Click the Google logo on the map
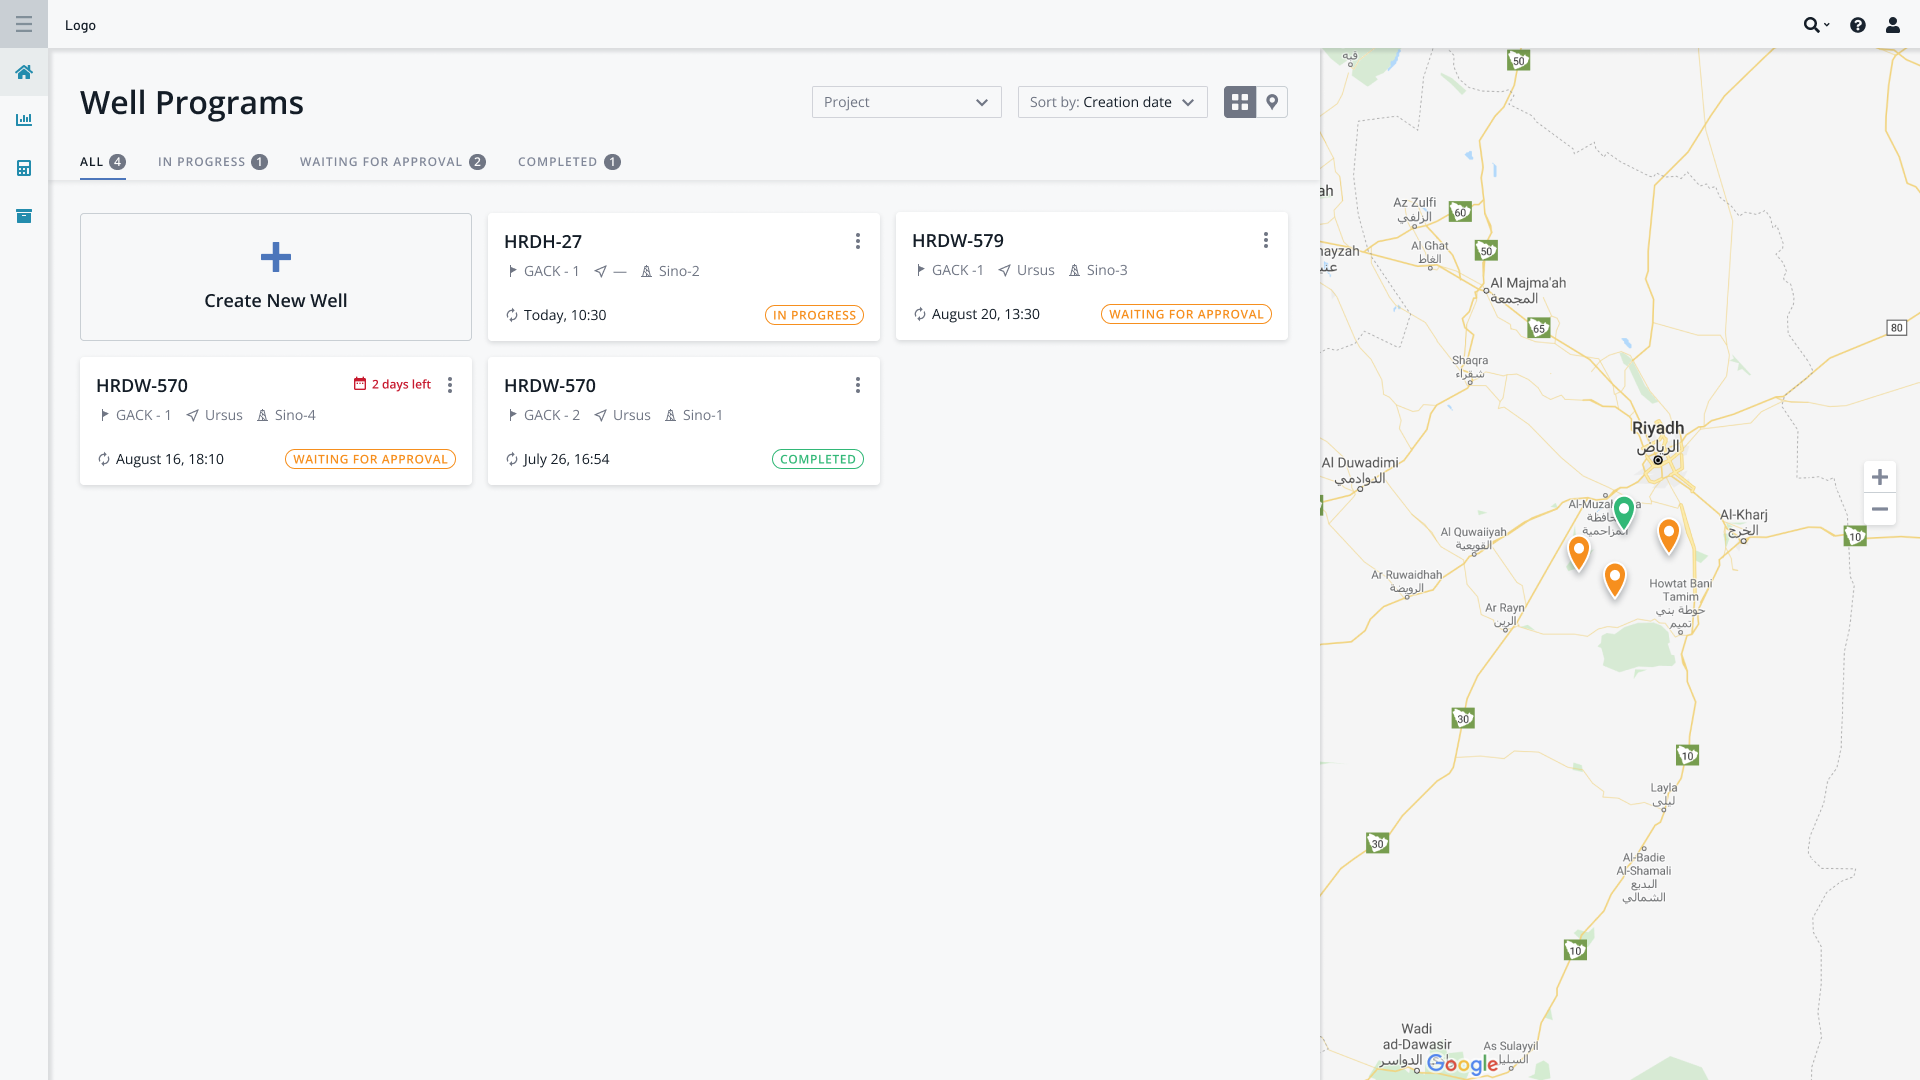Image resolution: width=1920 pixels, height=1080 pixels. [1462, 1064]
